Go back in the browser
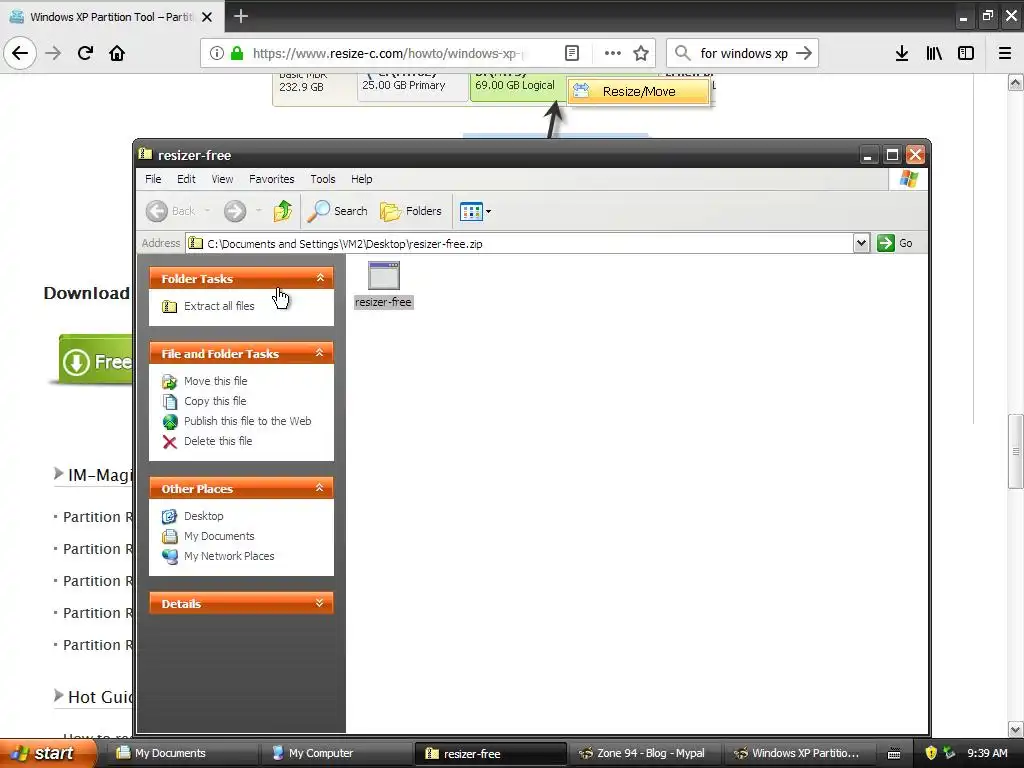 [20, 53]
